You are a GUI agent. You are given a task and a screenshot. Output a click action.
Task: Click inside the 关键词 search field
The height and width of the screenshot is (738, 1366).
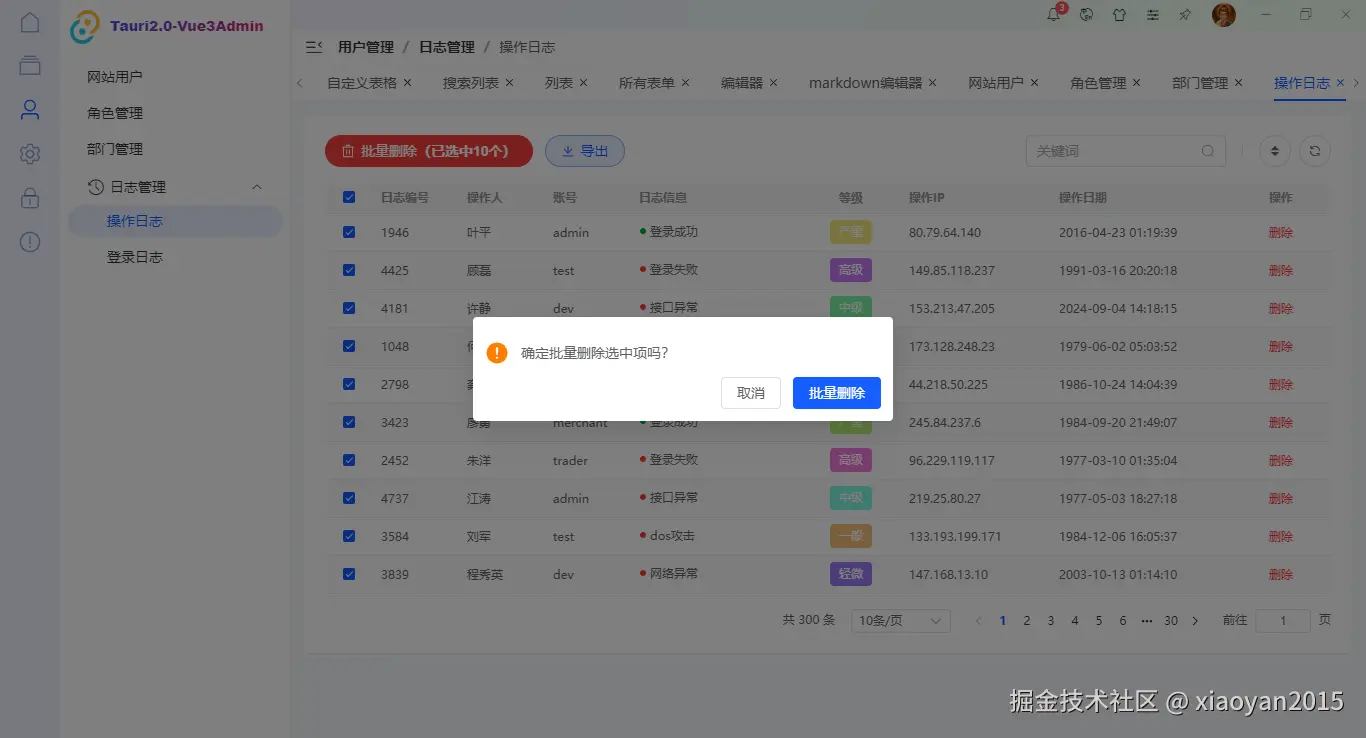click(x=1110, y=150)
